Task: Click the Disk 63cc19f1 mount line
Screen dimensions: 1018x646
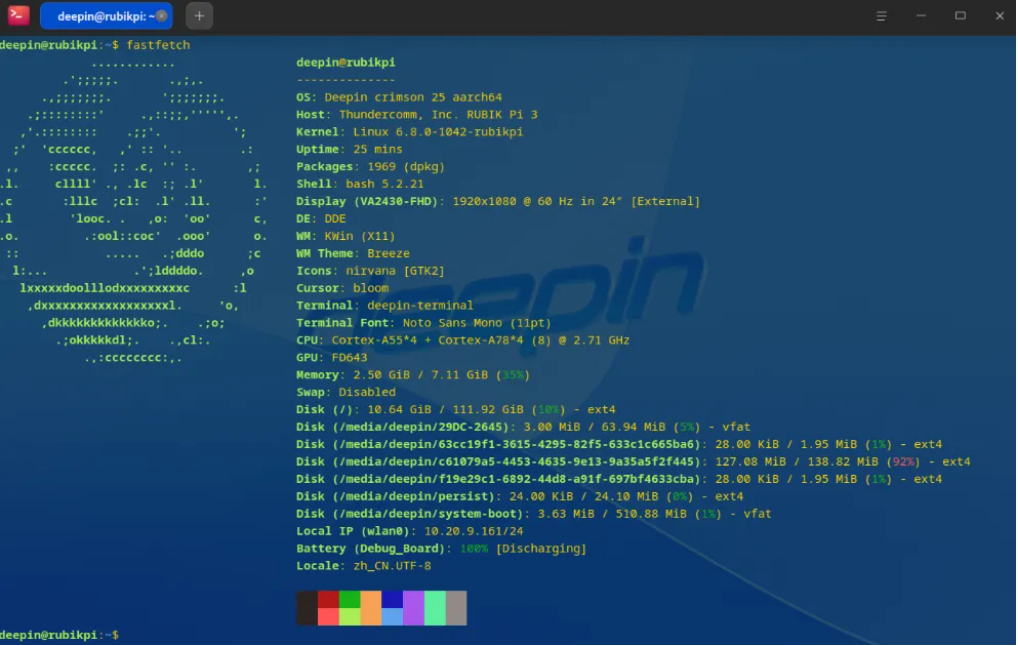Action: coord(619,445)
